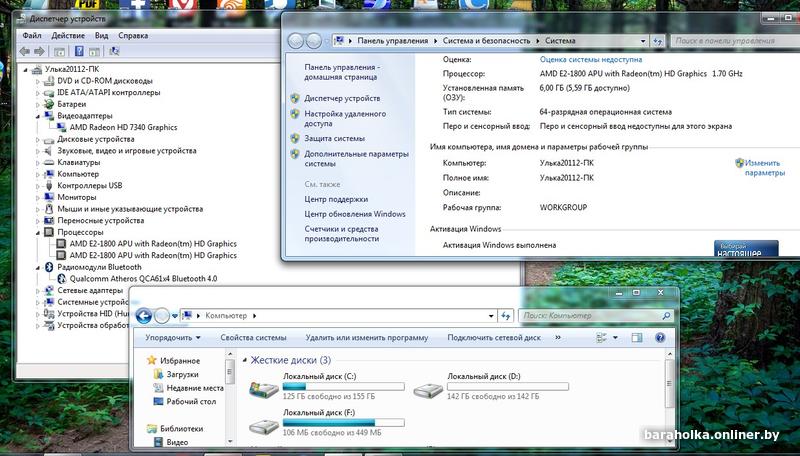This screenshot has width=800, height=456.
Task: Click Local Disk (F:) capacity bar
Action: pyautogui.click(x=343, y=422)
